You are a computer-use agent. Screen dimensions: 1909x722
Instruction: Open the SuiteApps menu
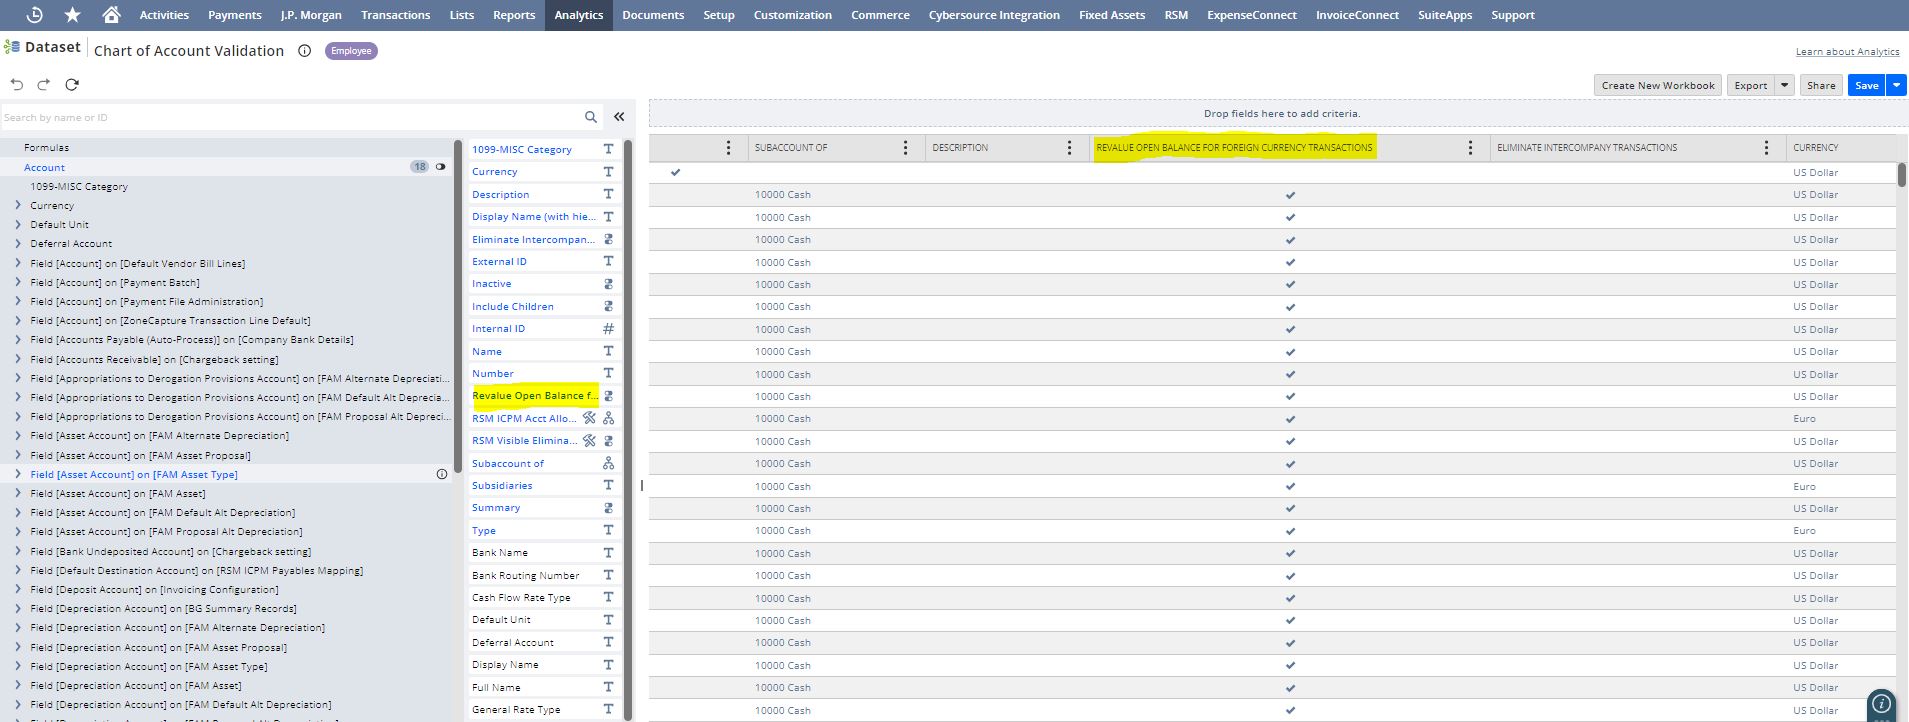[x=1445, y=15]
